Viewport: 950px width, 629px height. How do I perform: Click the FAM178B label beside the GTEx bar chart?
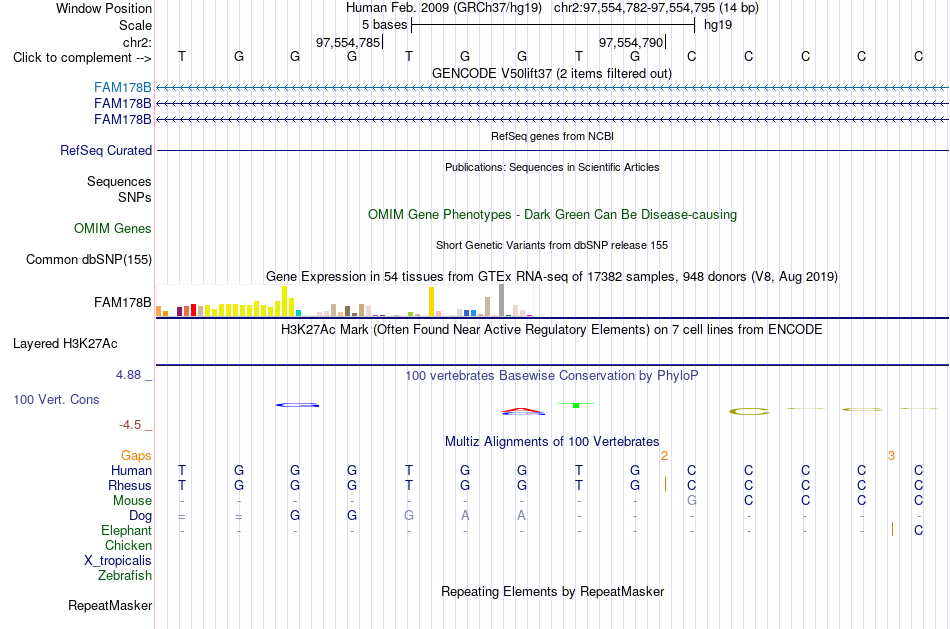(x=122, y=302)
